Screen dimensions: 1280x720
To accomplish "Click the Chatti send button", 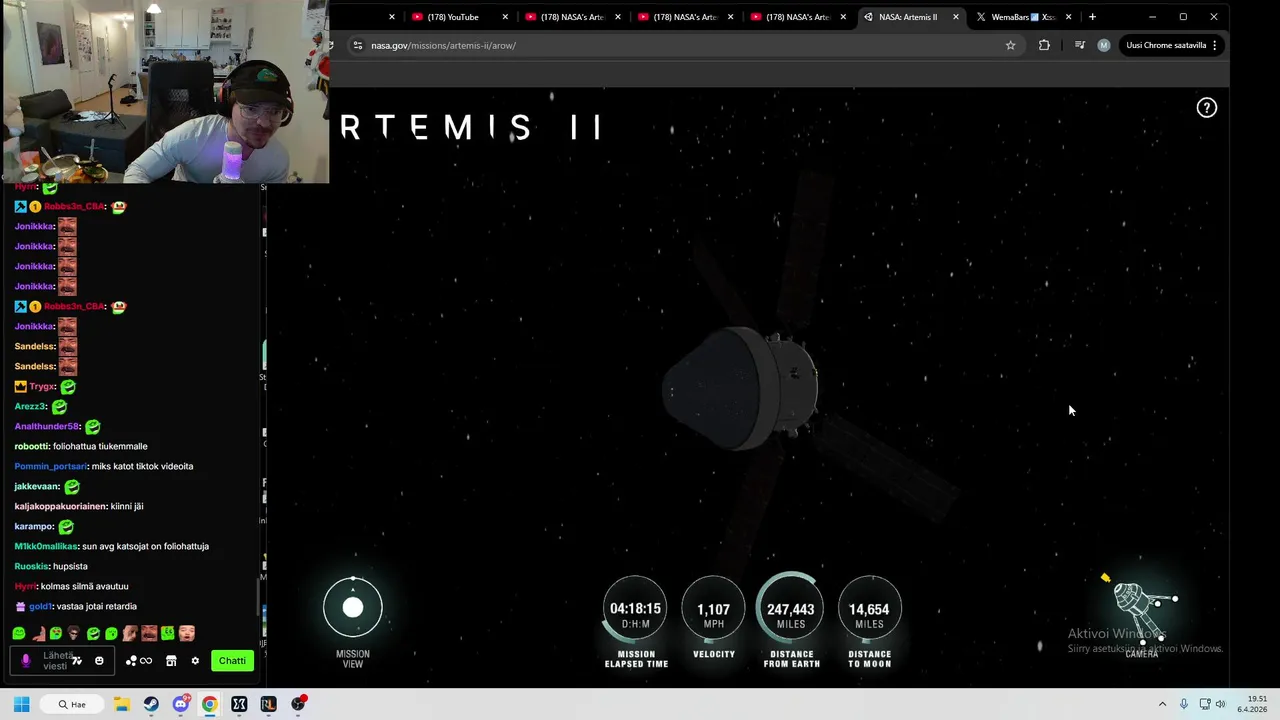I will pyautogui.click(x=232, y=661).
